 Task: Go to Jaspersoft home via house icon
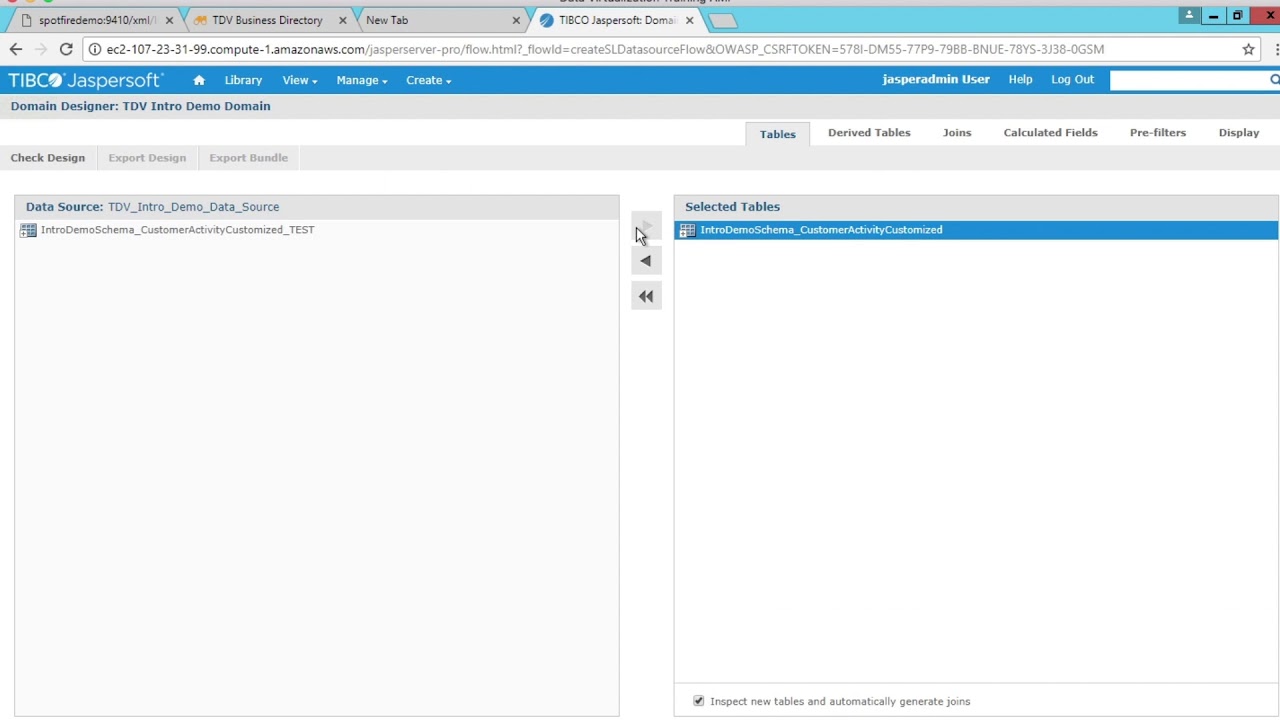pos(199,80)
